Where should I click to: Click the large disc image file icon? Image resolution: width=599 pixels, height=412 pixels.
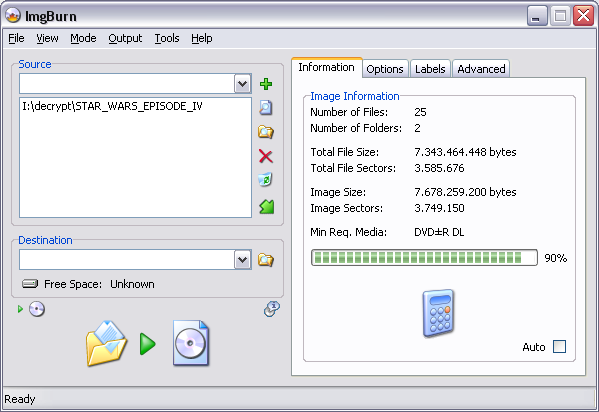click(x=191, y=343)
